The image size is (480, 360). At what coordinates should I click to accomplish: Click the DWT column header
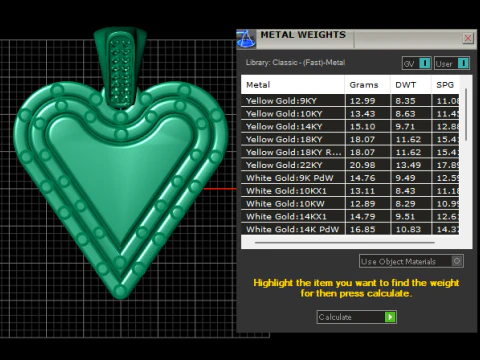(411, 85)
